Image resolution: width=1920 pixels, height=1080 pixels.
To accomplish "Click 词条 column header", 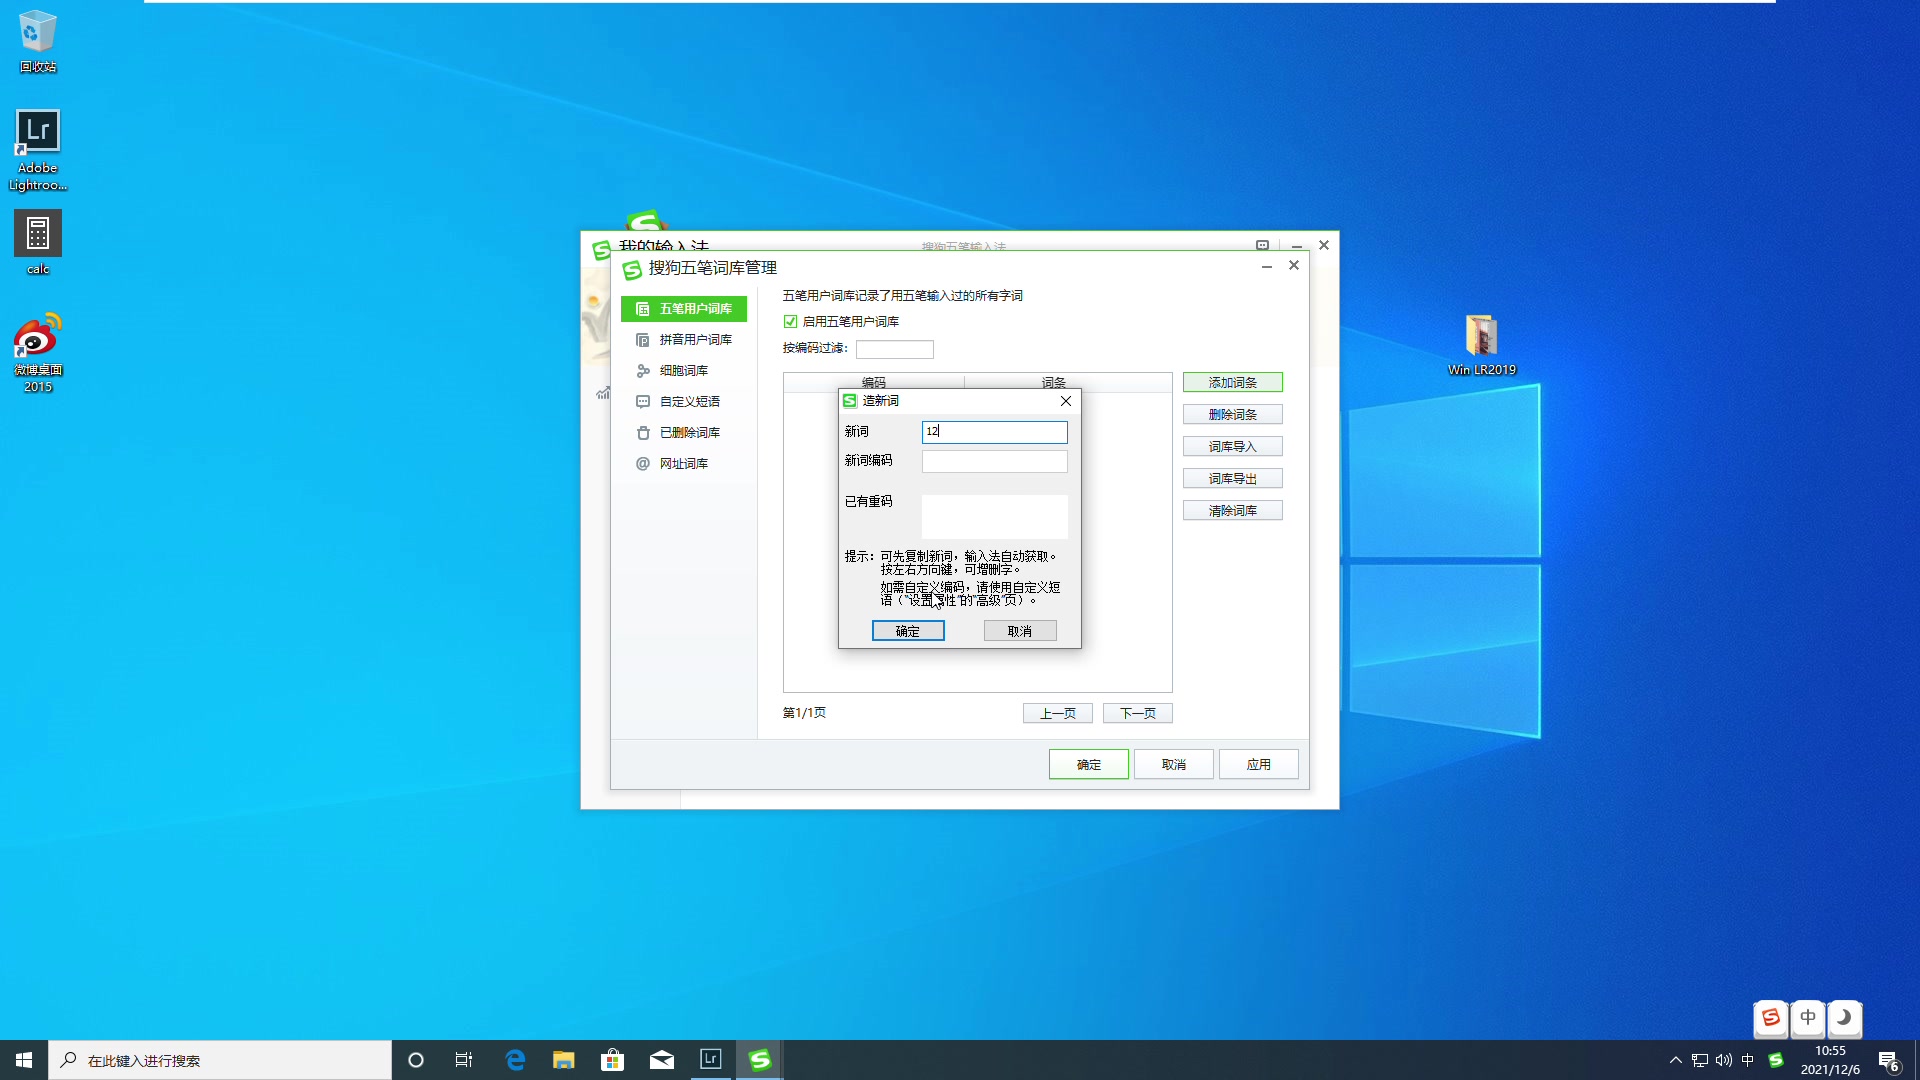I will [x=1054, y=383].
